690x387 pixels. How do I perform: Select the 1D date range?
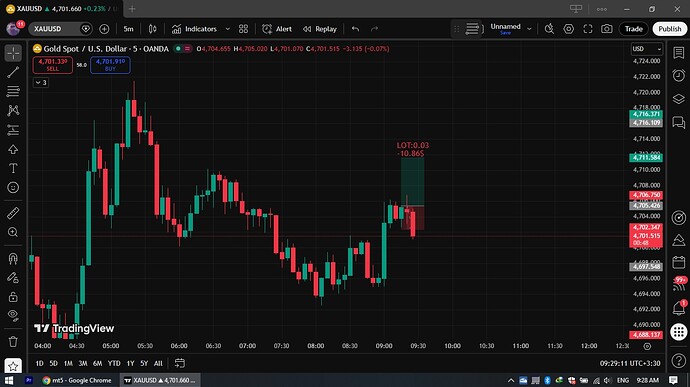click(40, 363)
